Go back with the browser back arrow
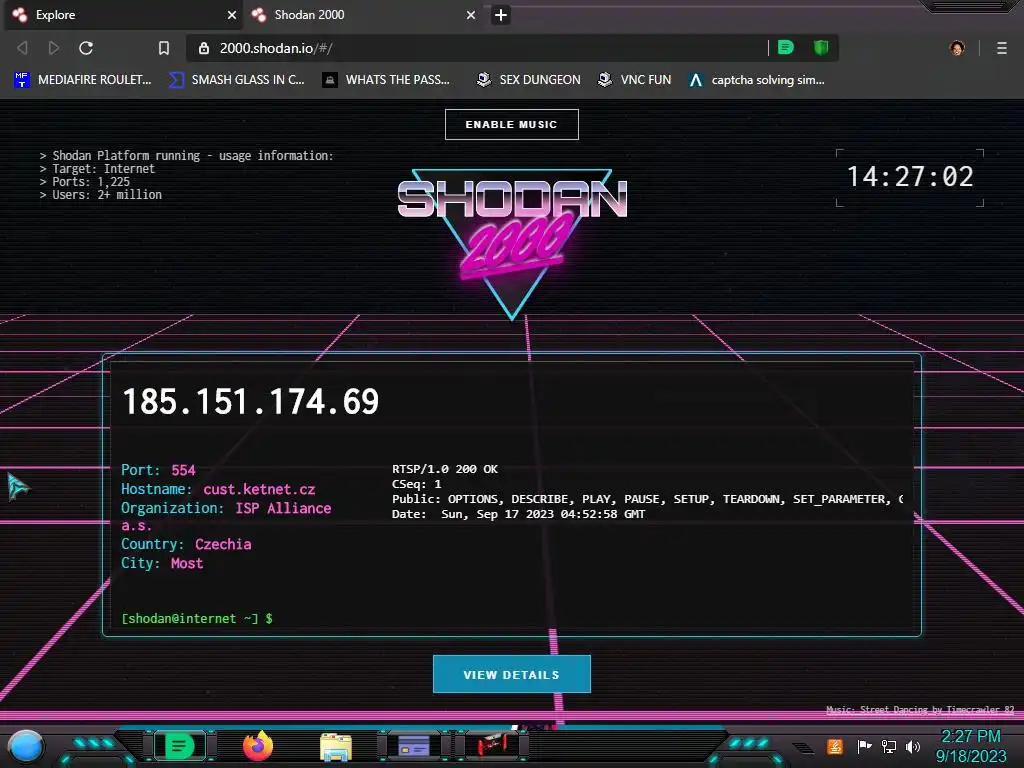 tap(22, 48)
